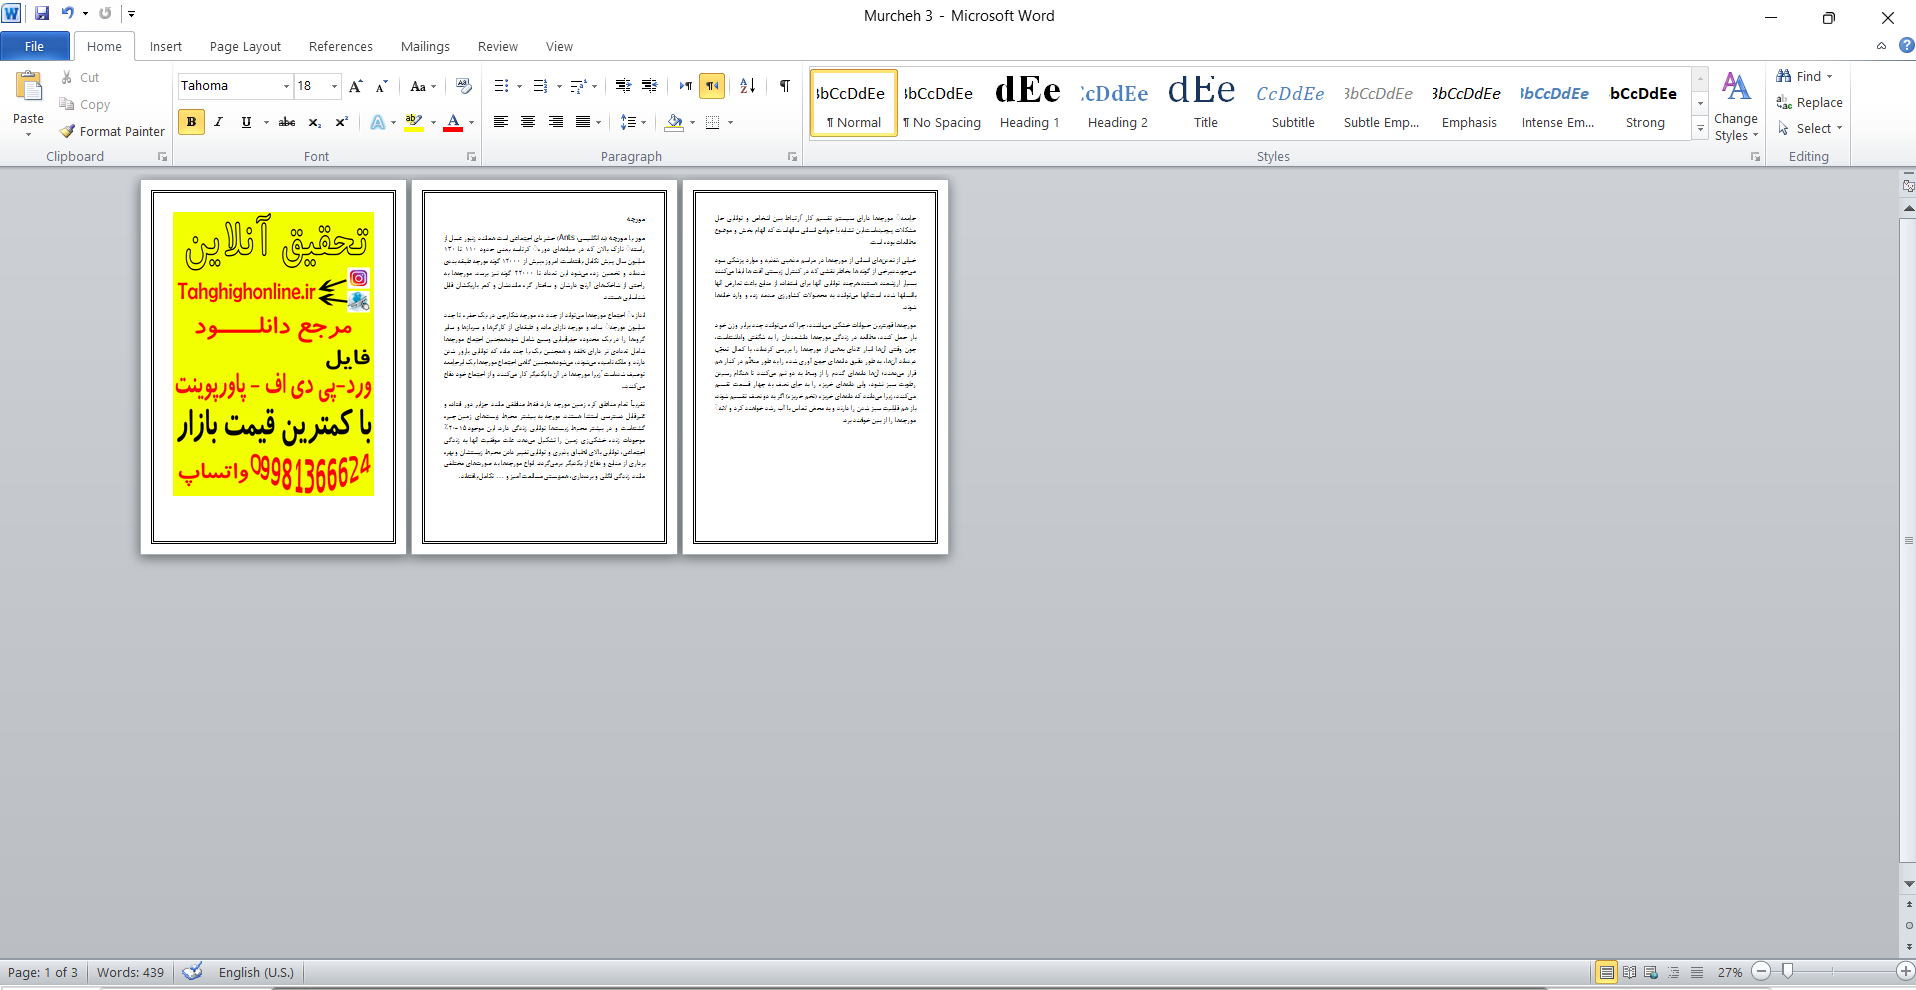Open bullets list dropdown arrow
Screen dimensions: 1916x990
520,86
